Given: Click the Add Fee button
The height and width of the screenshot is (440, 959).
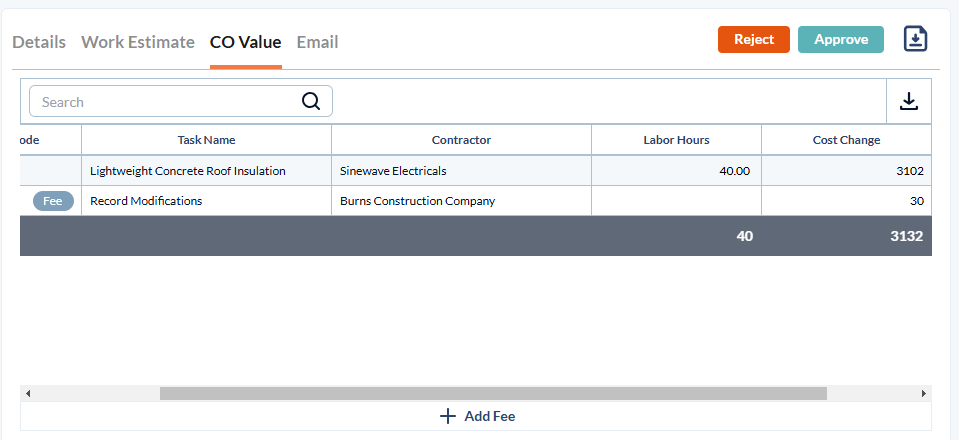Looking at the screenshot, I should tap(477, 416).
